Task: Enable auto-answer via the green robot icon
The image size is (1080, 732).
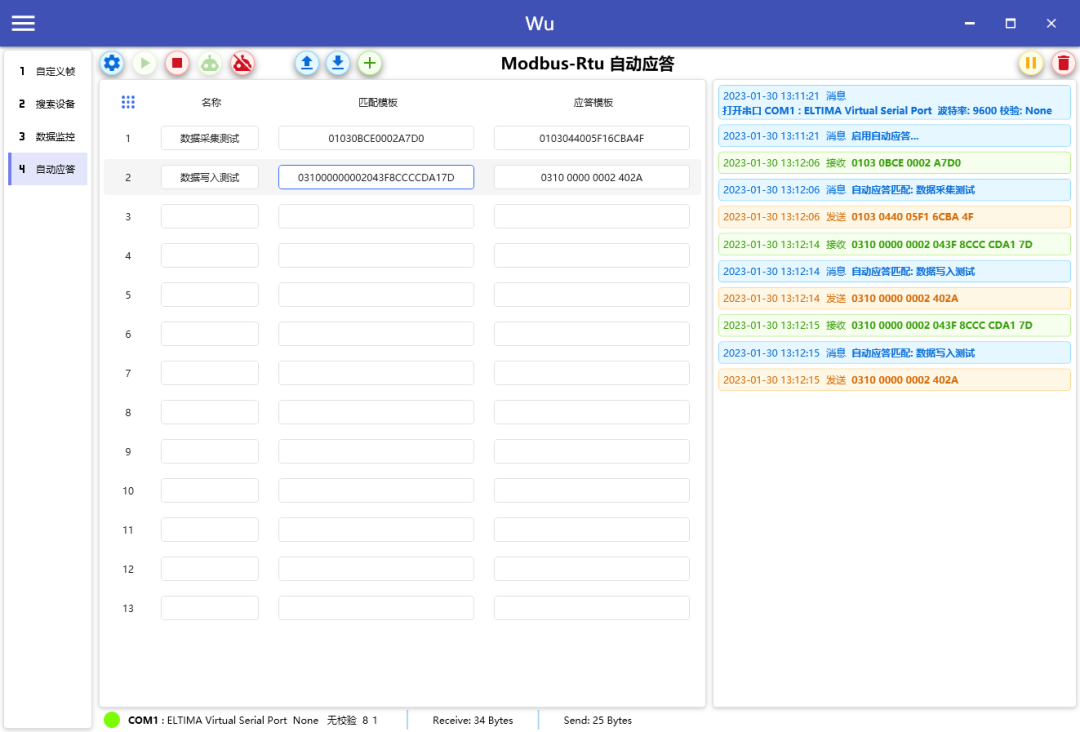Action: pos(209,63)
